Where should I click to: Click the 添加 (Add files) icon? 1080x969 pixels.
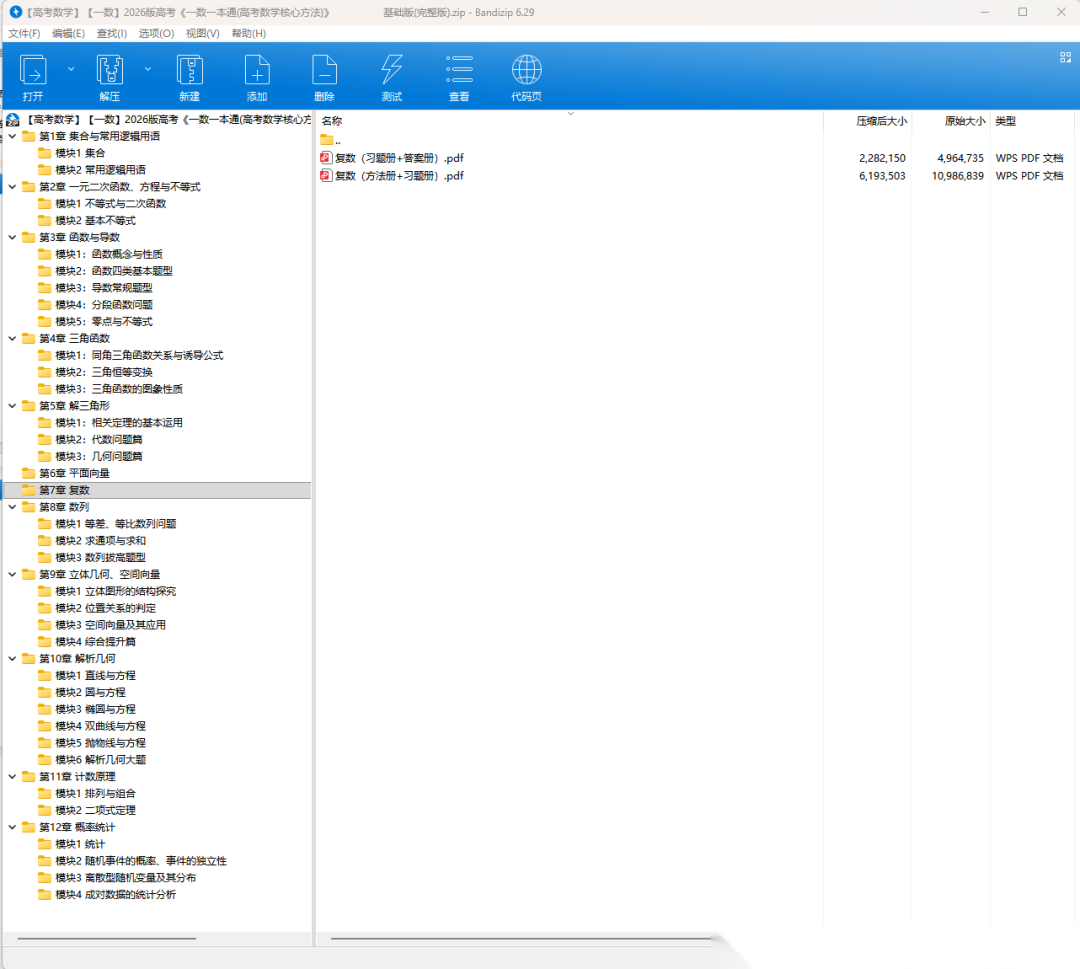pyautogui.click(x=257, y=70)
